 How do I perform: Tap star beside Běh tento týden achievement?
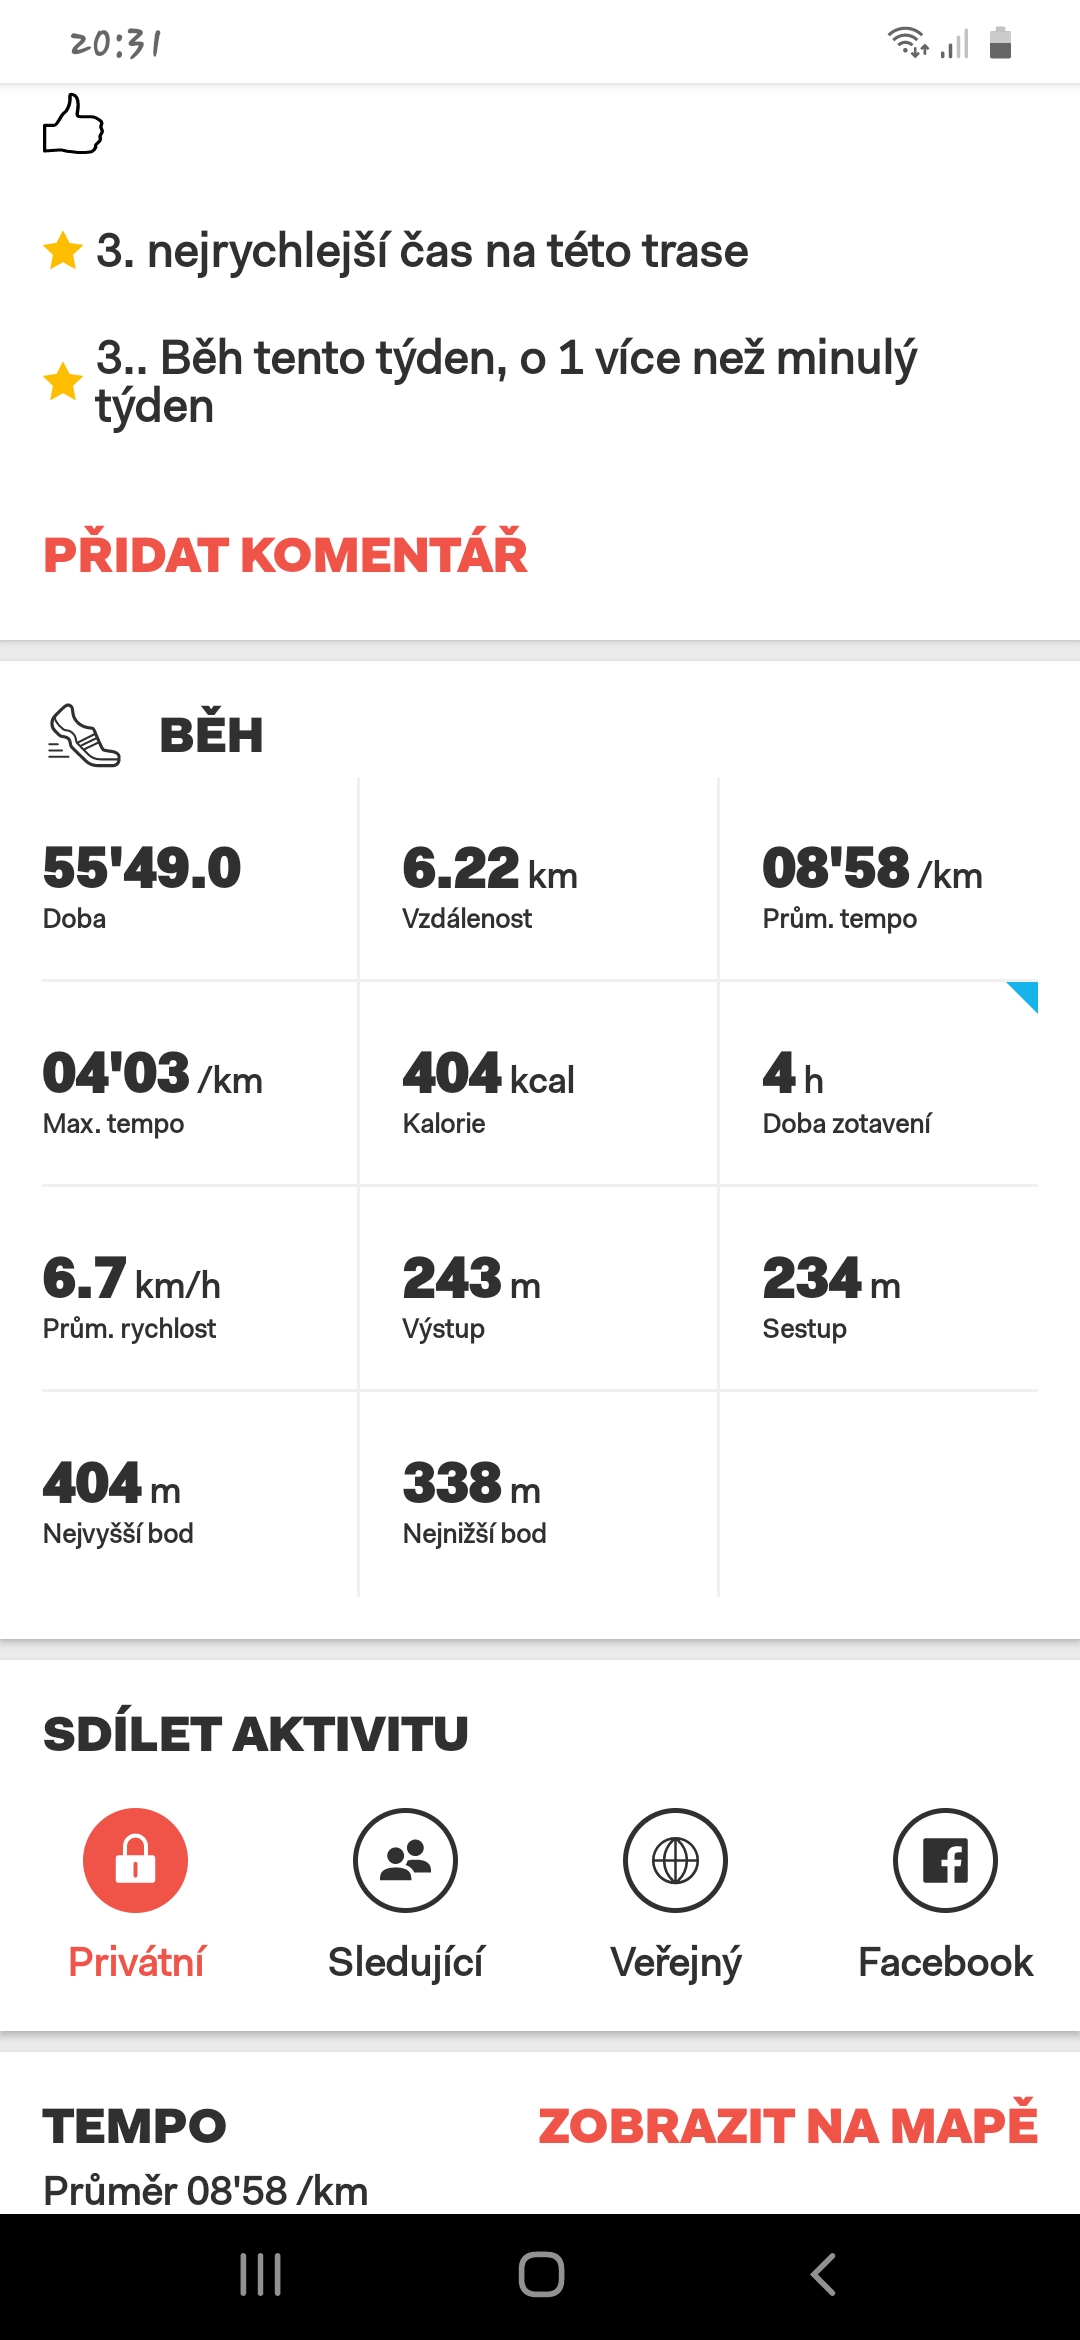click(x=63, y=381)
